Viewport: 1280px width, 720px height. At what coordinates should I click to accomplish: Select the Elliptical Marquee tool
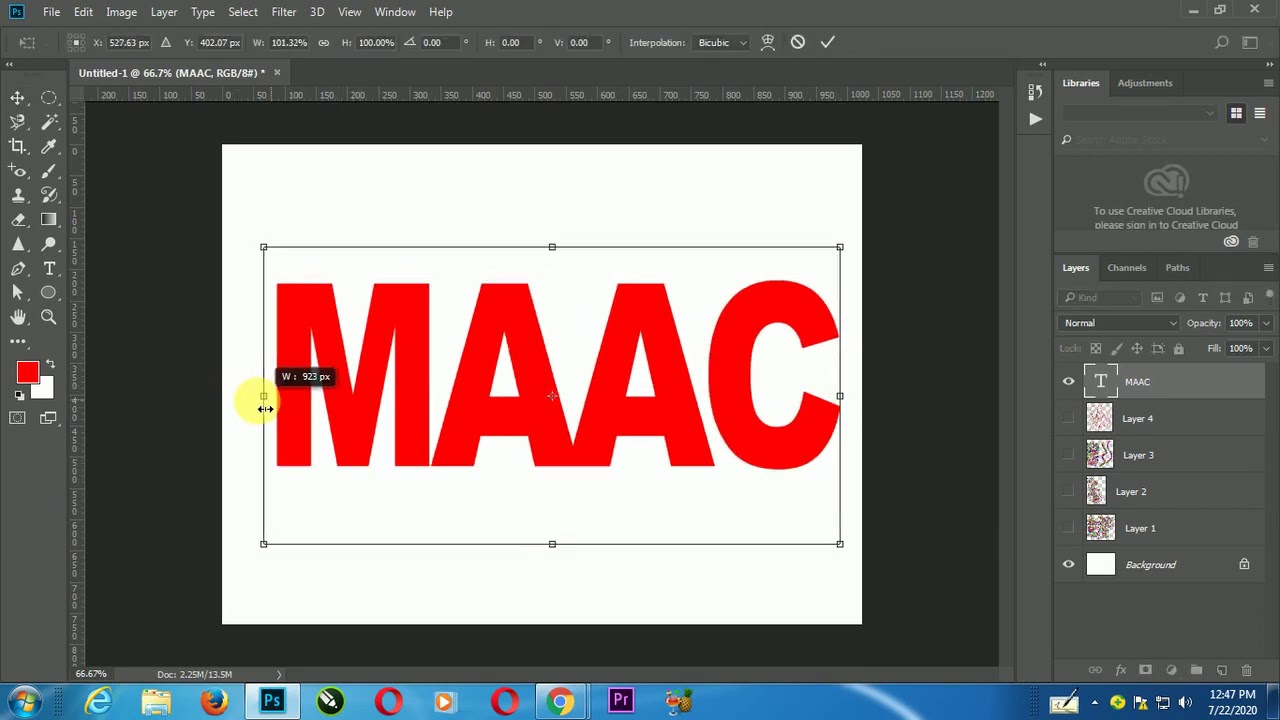tap(48, 98)
